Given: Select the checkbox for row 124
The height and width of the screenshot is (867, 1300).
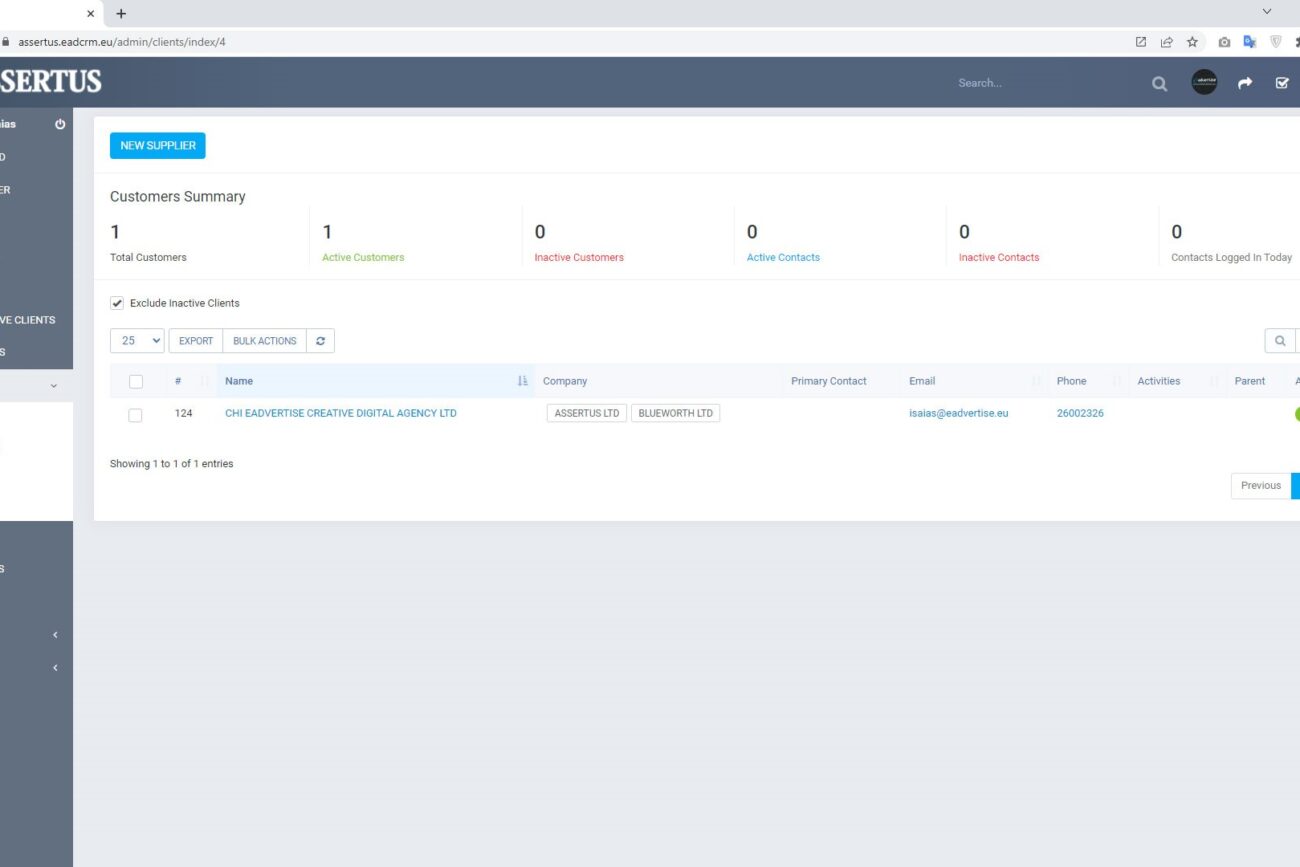Looking at the screenshot, I should (135, 414).
